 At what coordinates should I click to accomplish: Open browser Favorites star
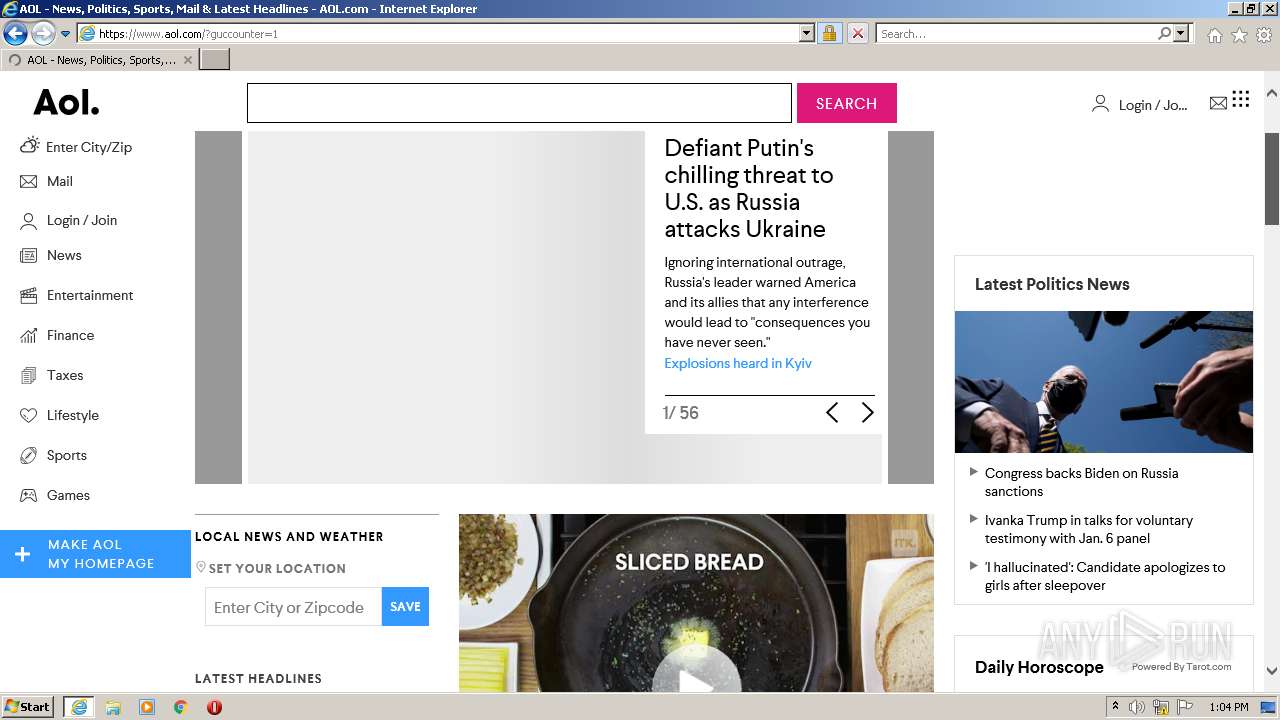(x=1239, y=34)
